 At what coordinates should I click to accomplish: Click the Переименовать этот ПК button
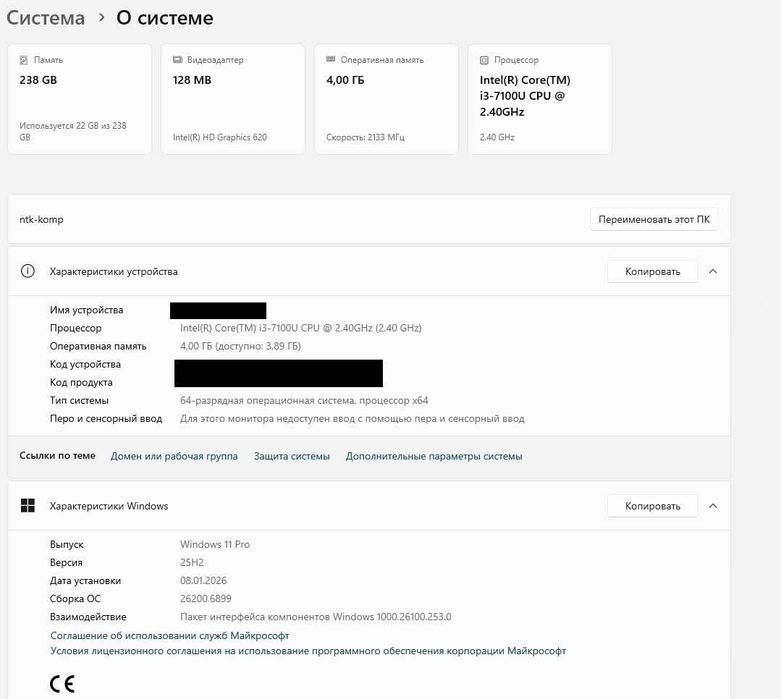pos(654,219)
